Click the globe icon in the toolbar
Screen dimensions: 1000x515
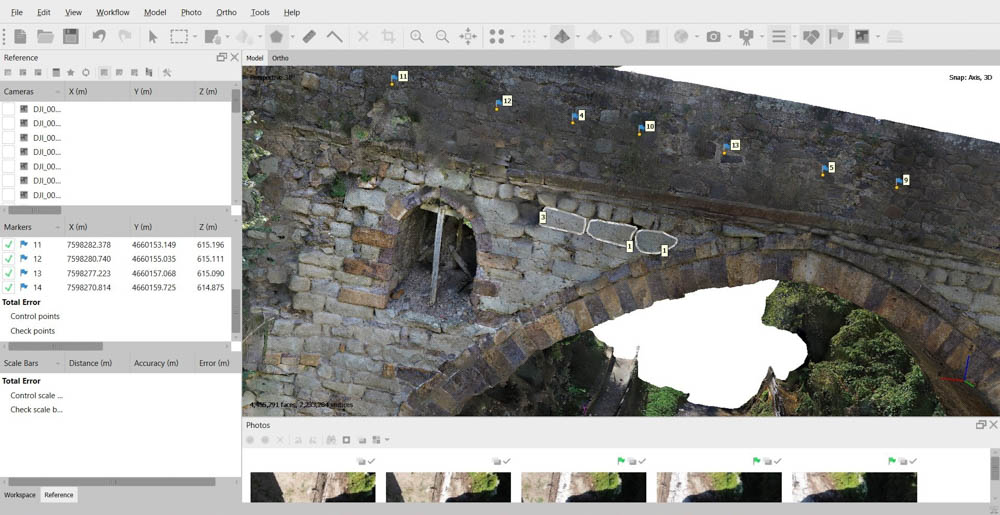680,36
